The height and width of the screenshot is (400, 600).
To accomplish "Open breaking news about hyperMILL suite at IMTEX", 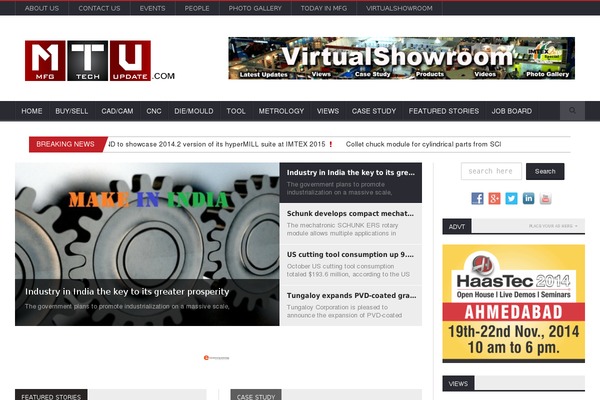I will pos(217,144).
